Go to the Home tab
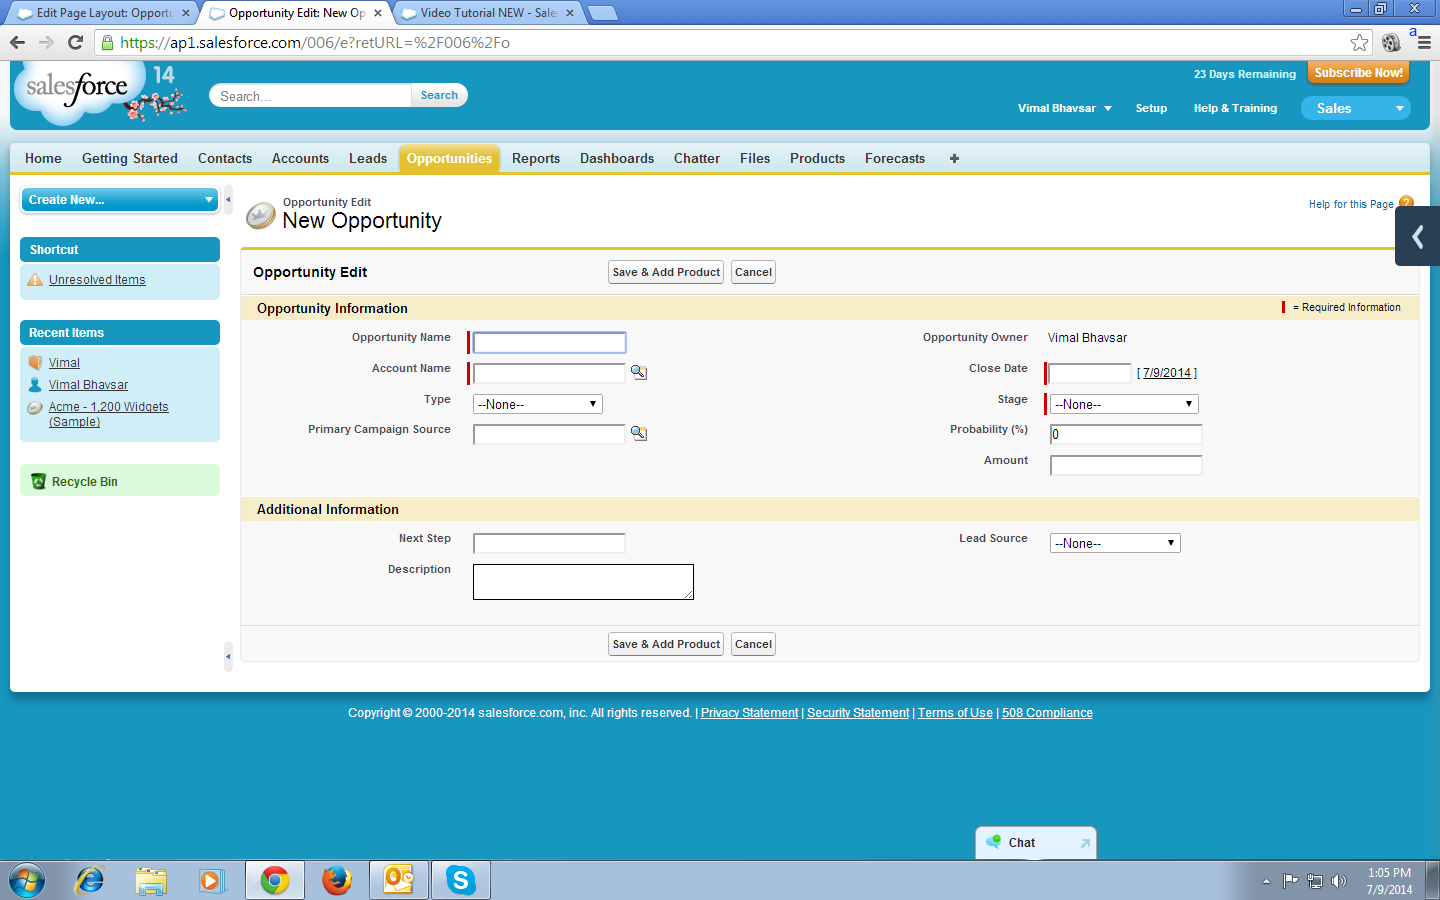 click(x=43, y=158)
